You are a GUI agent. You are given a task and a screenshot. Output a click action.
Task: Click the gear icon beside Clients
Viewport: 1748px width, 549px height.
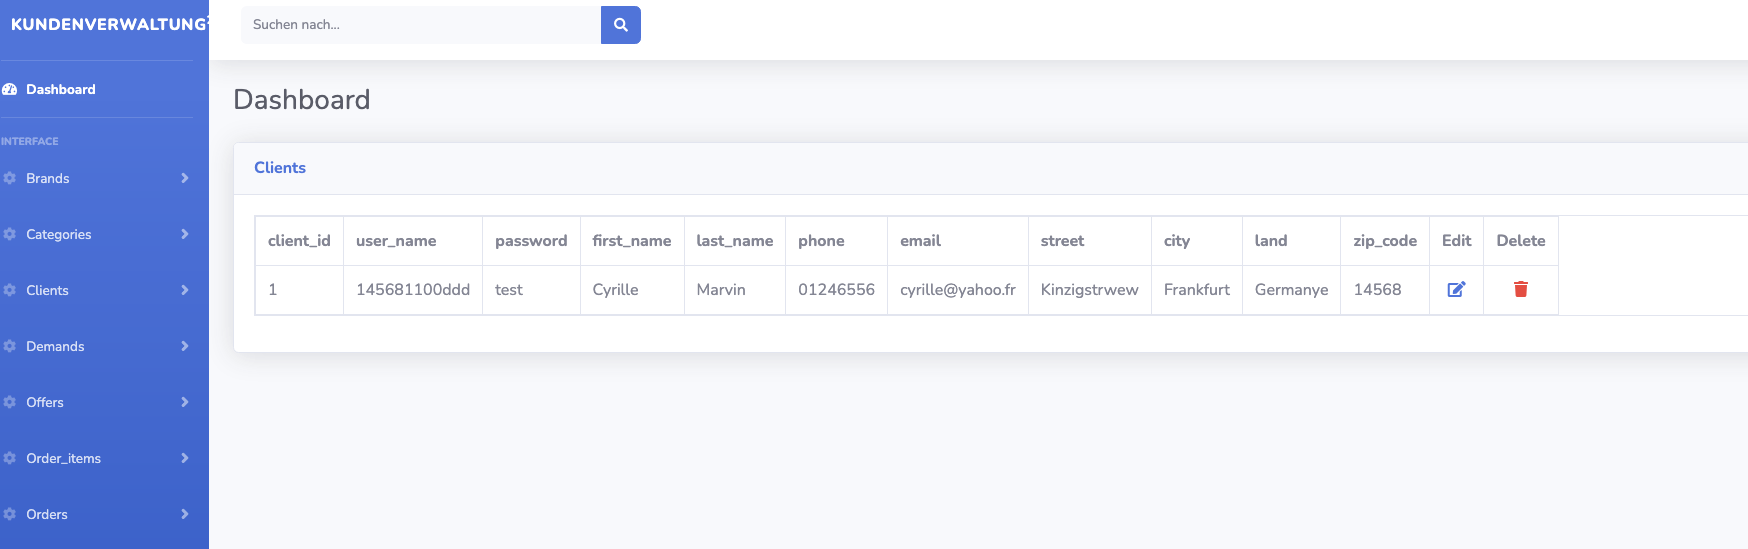tap(10, 290)
